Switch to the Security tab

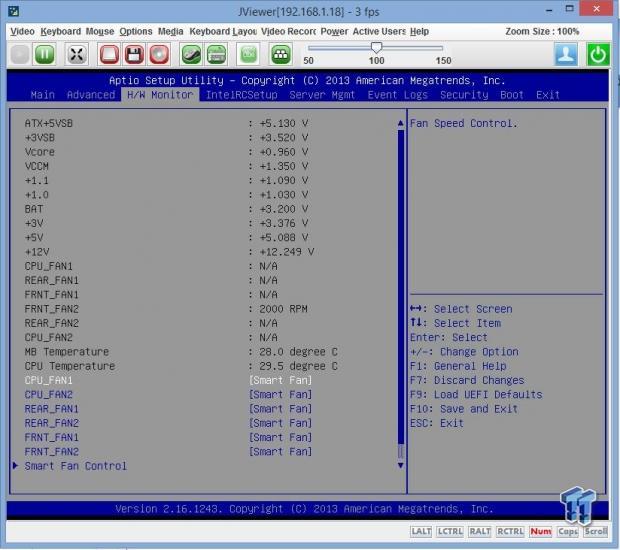click(464, 95)
